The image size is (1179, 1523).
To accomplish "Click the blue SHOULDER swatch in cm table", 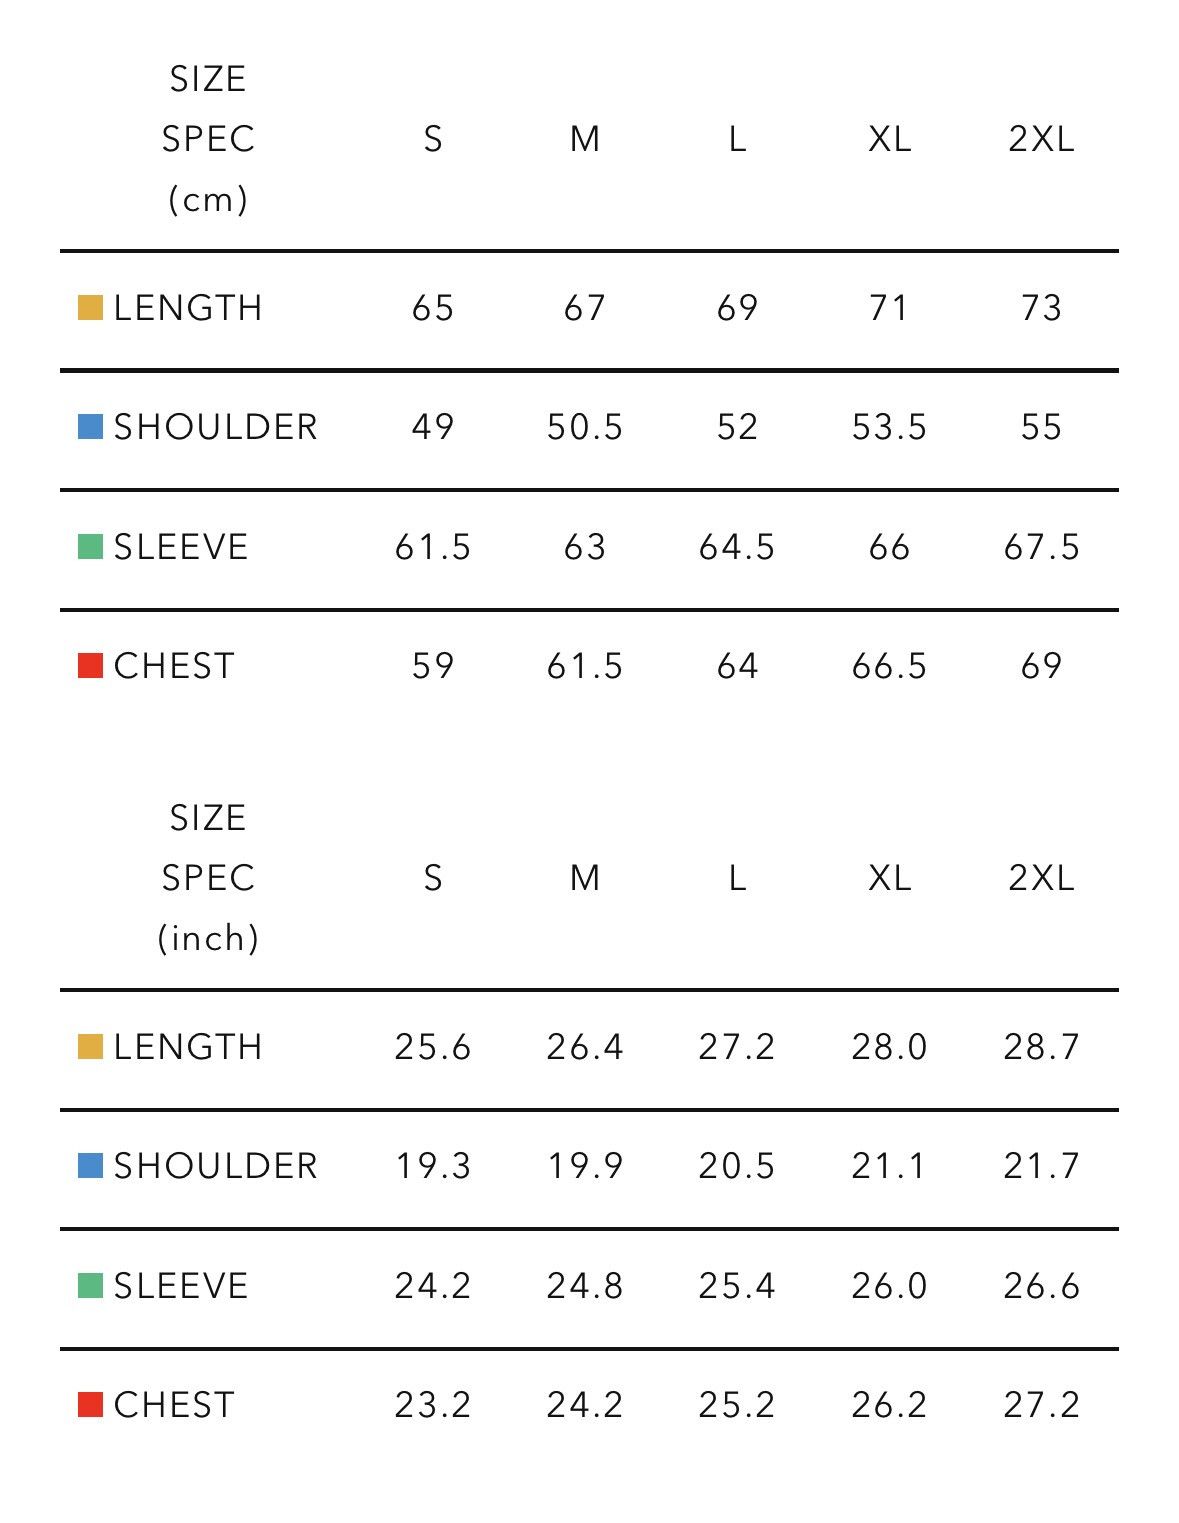I will point(90,427).
